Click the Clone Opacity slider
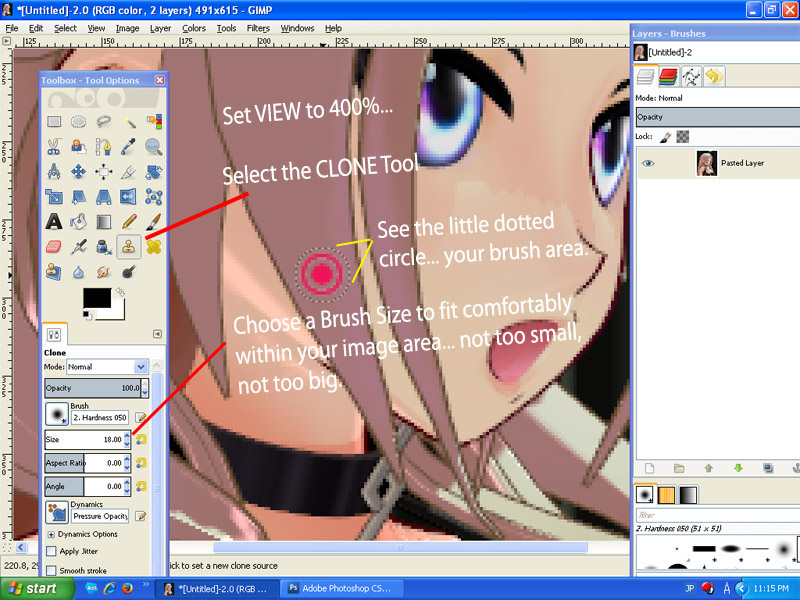This screenshot has width=800, height=600. (x=92, y=388)
